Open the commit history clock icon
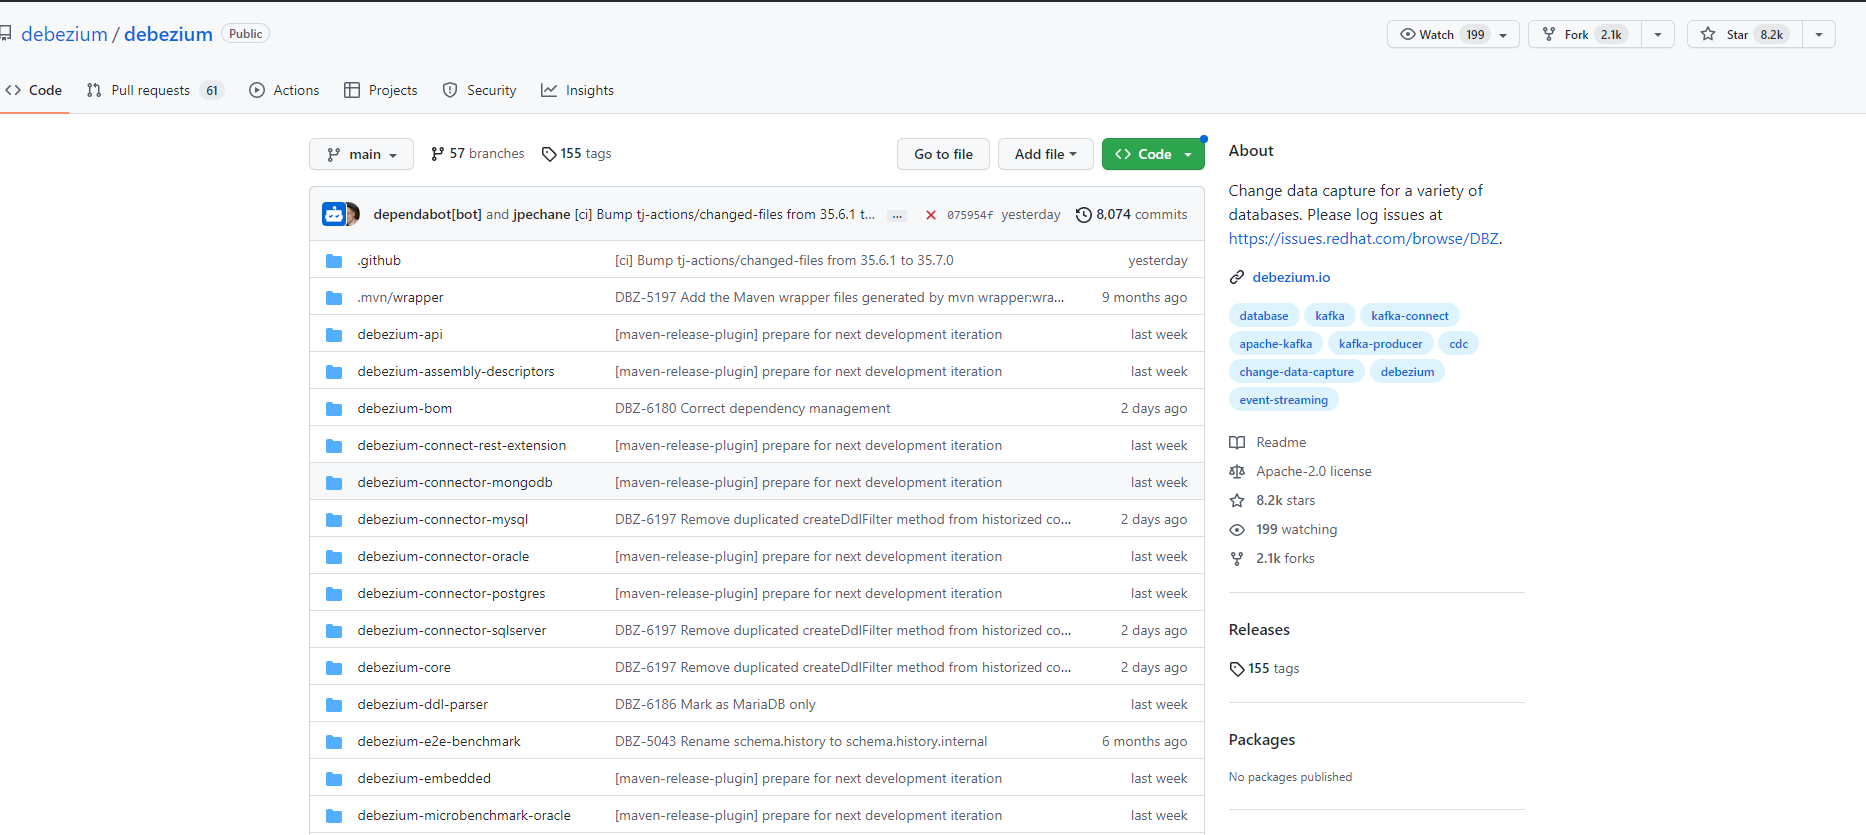The image size is (1866, 835). tap(1083, 215)
